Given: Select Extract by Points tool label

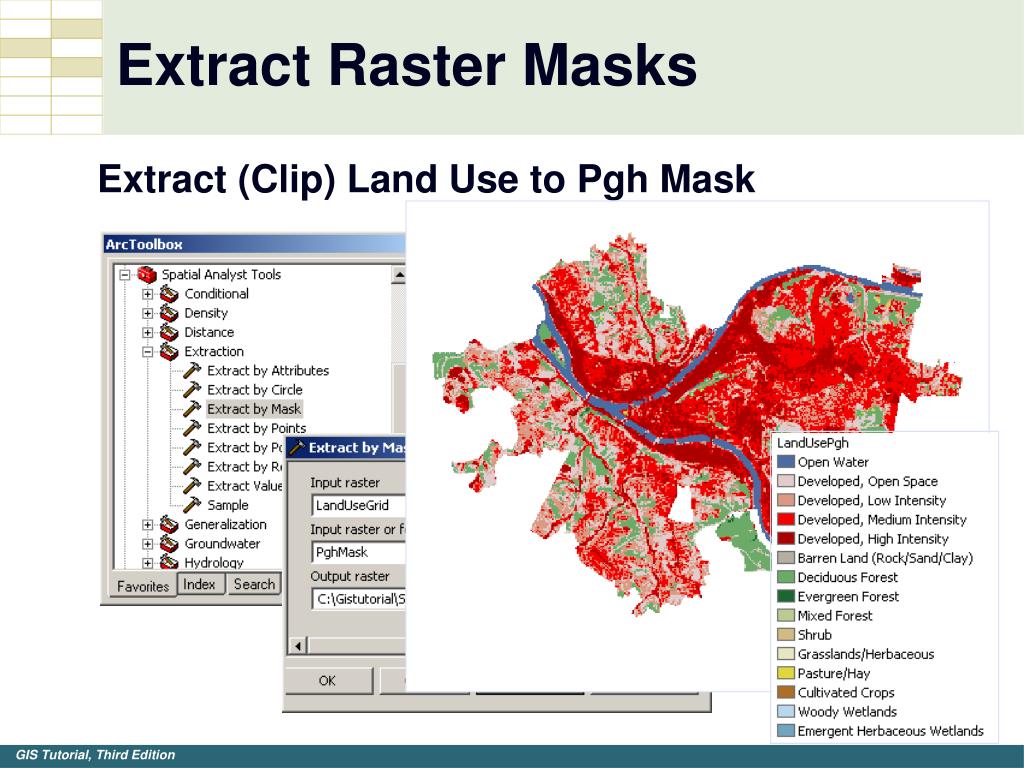Looking at the screenshot, I should pos(256,428).
